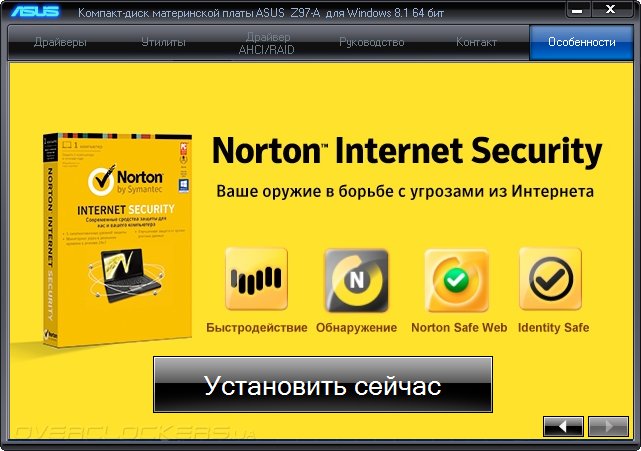Image resolution: width=641 pixels, height=451 pixels.
Task: Select the Norton Safe Web green checkmark icon
Action: (457, 280)
